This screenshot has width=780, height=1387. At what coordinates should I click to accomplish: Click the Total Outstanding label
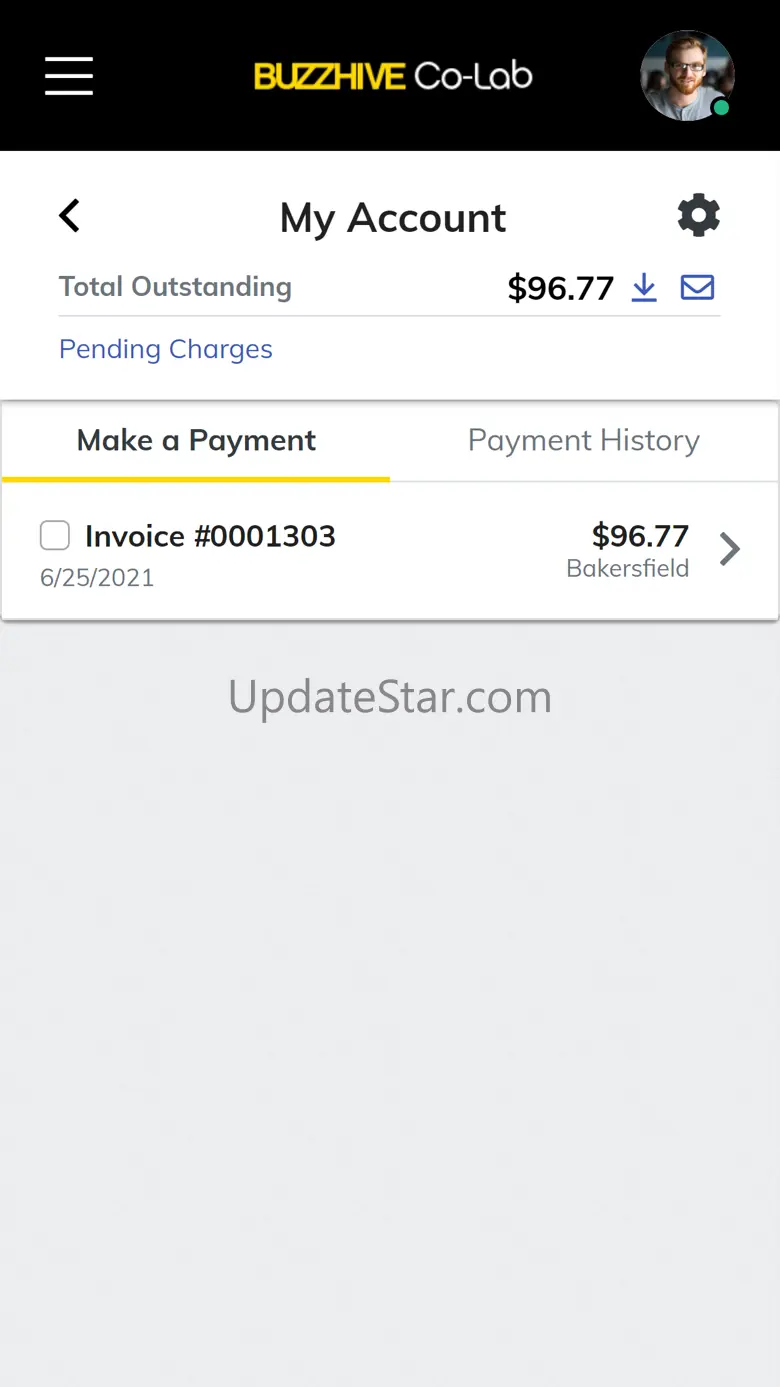point(175,287)
